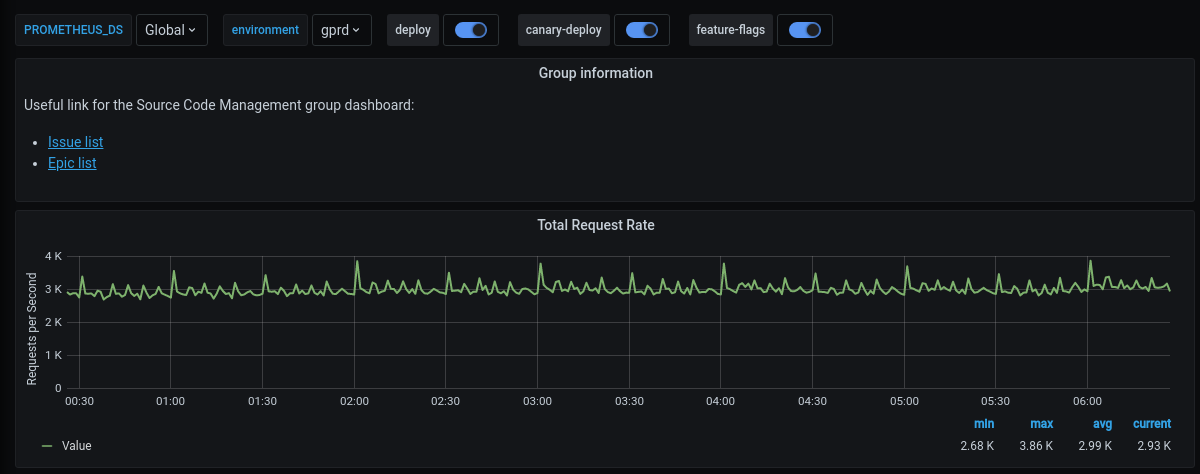
Task: Sort legend by current column
Action: 1151,424
